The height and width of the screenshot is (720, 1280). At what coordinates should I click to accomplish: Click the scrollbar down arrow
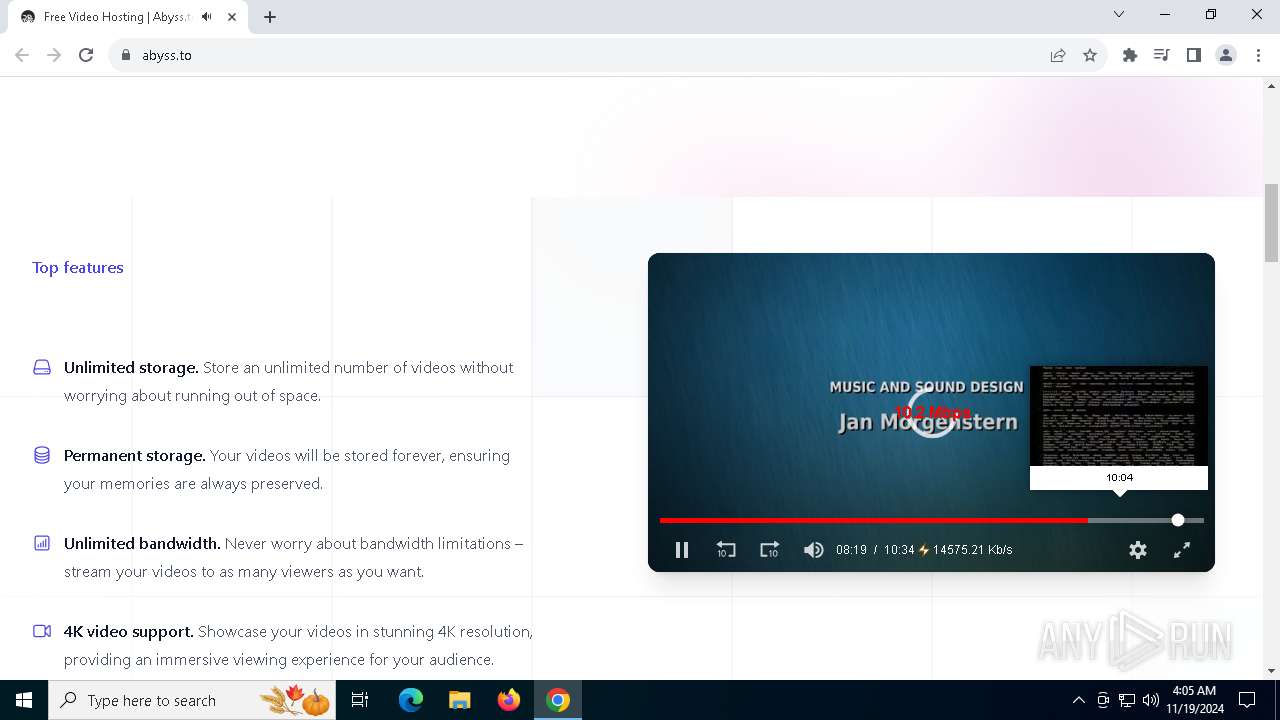[x=1271, y=671]
